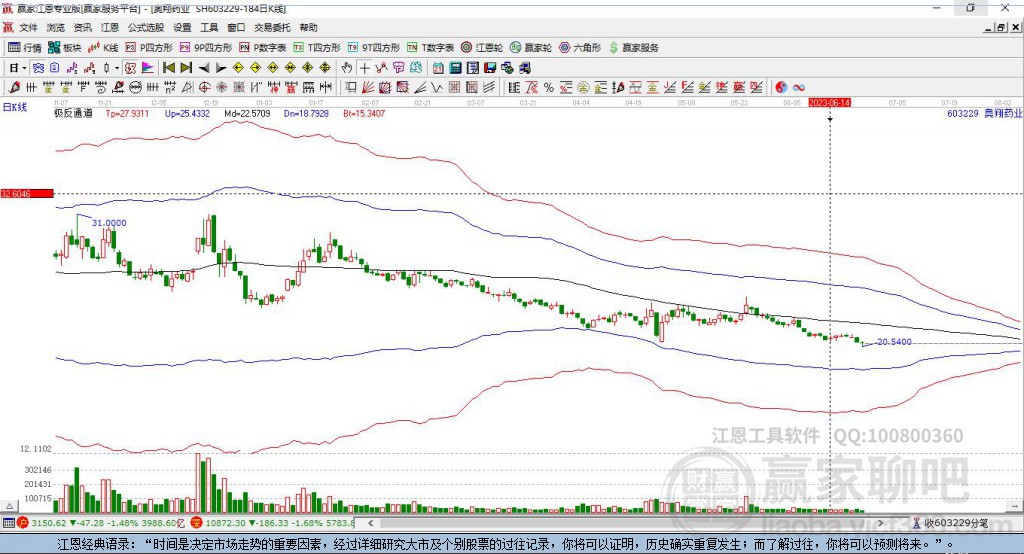Open 赢家服务 with the dollar icon

[x=634, y=48]
